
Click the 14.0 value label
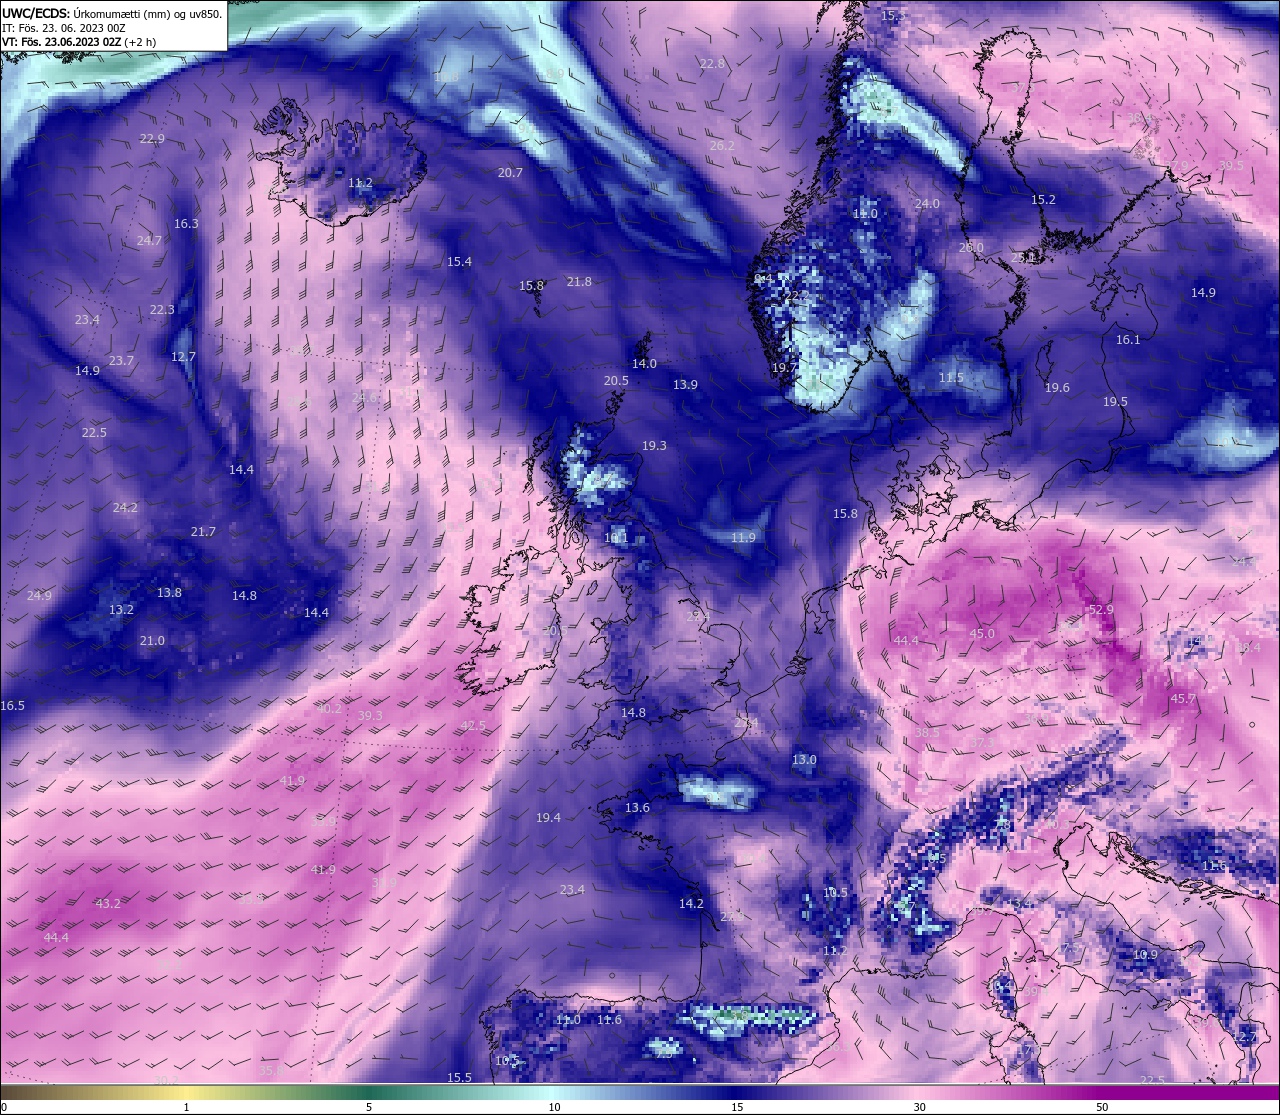[644, 364]
